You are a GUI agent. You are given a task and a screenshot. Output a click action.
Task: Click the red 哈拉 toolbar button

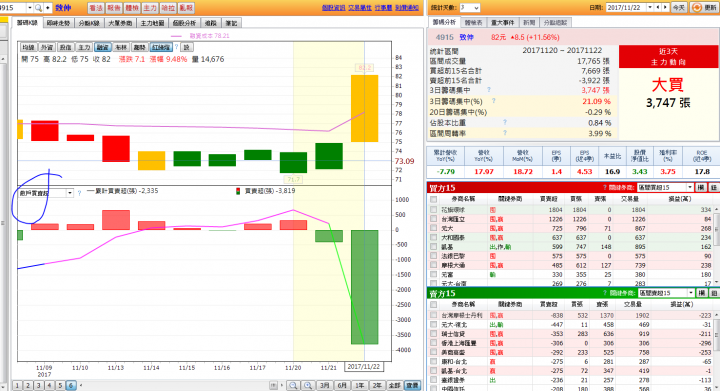(x=168, y=8)
